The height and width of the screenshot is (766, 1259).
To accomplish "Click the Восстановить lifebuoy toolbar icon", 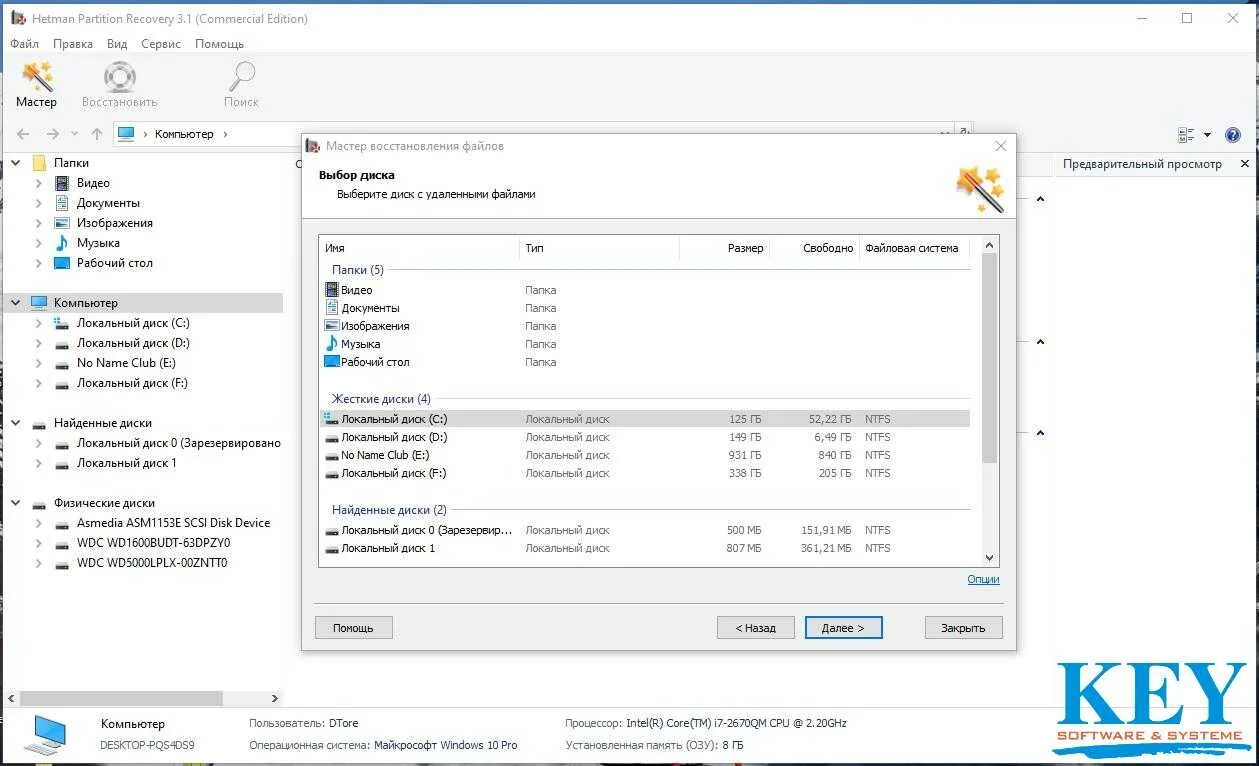I will [x=119, y=77].
